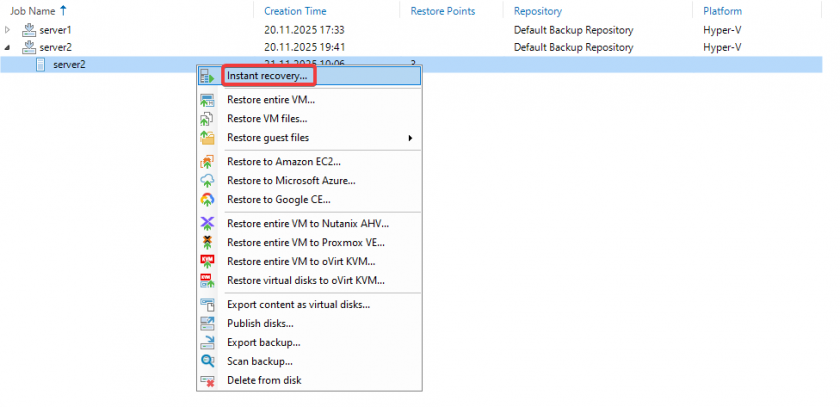Select Restore VM files... menu entry

pyautogui.click(x=266, y=119)
